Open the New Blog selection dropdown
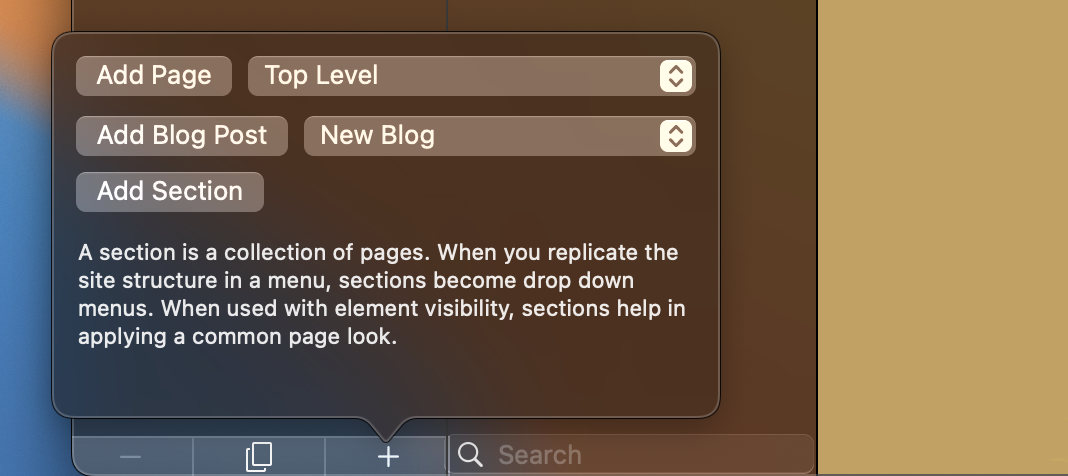Viewport: 1068px width, 476px height. [x=499, y=136]
